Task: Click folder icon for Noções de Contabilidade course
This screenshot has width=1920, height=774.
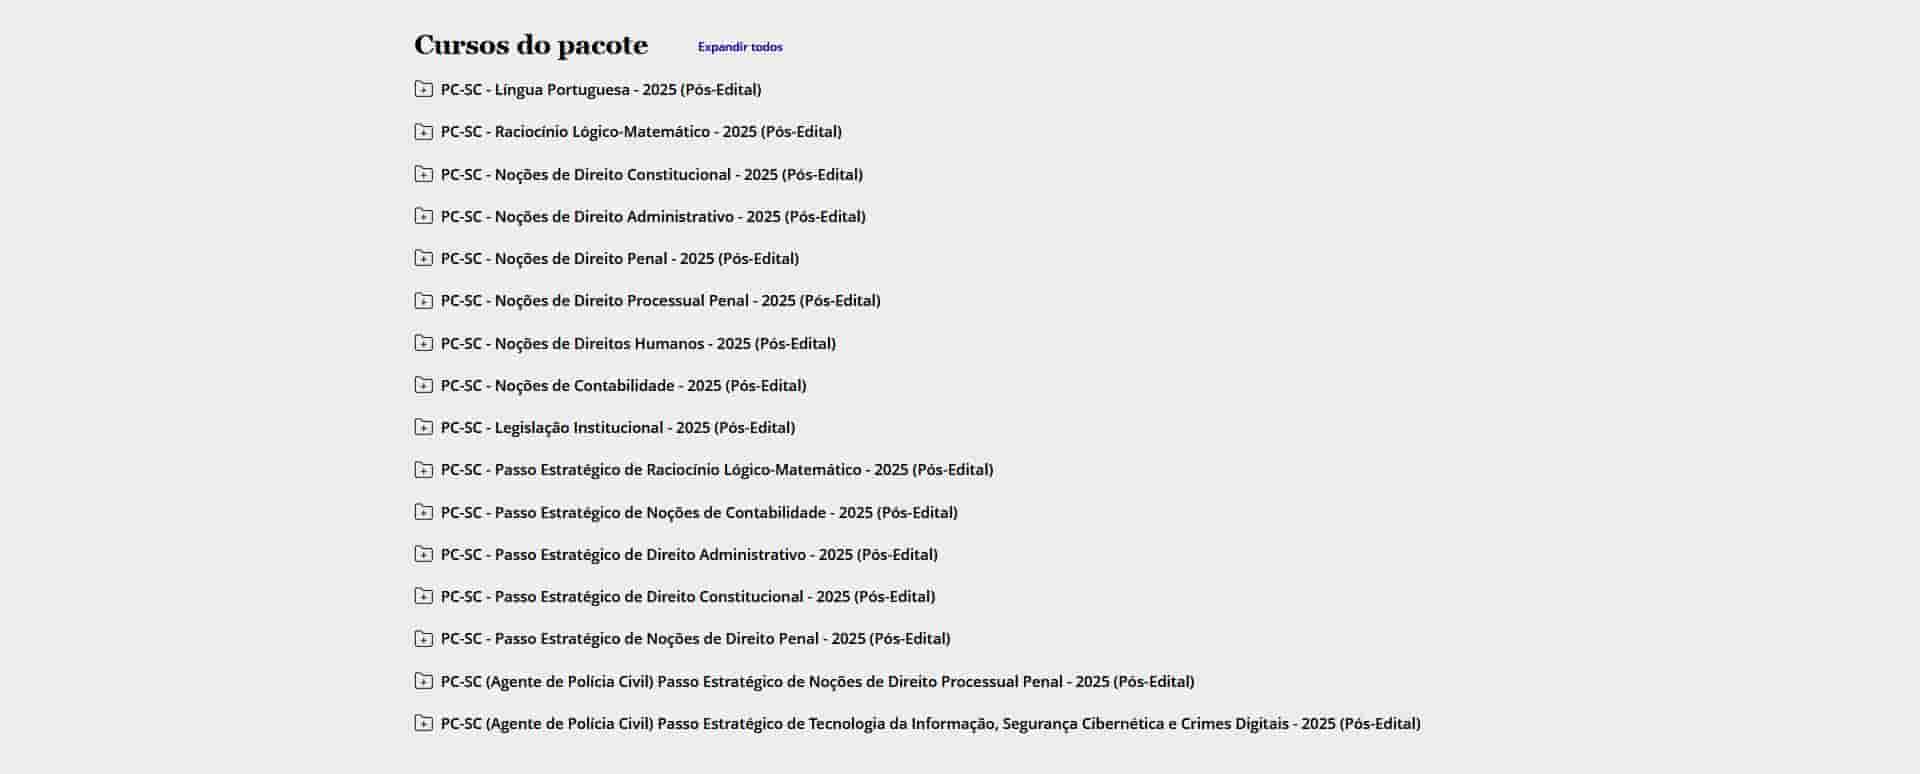Action: click(424, 385)
